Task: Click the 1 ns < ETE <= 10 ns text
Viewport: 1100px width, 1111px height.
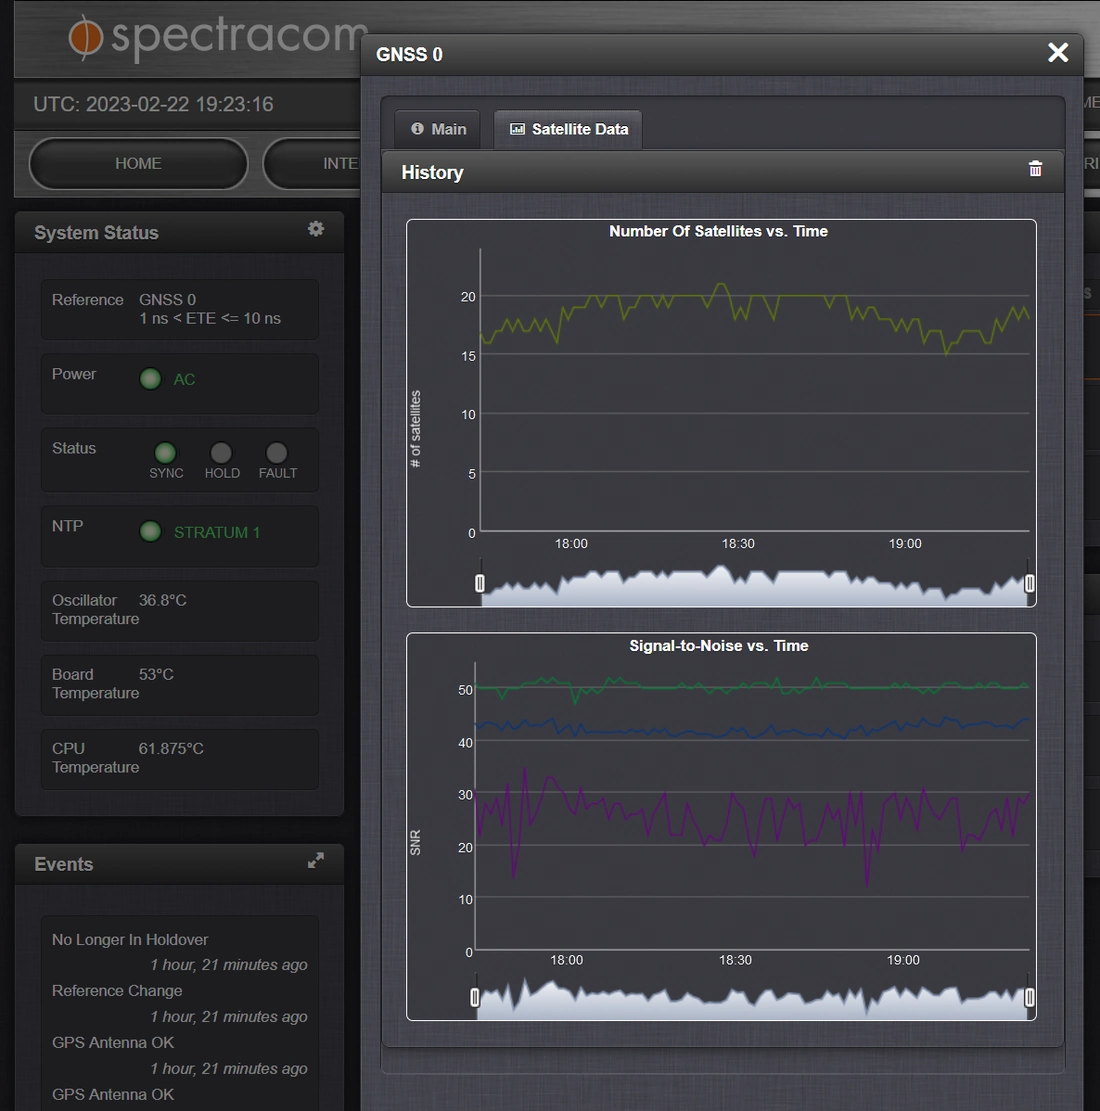Action: (210, 318)
